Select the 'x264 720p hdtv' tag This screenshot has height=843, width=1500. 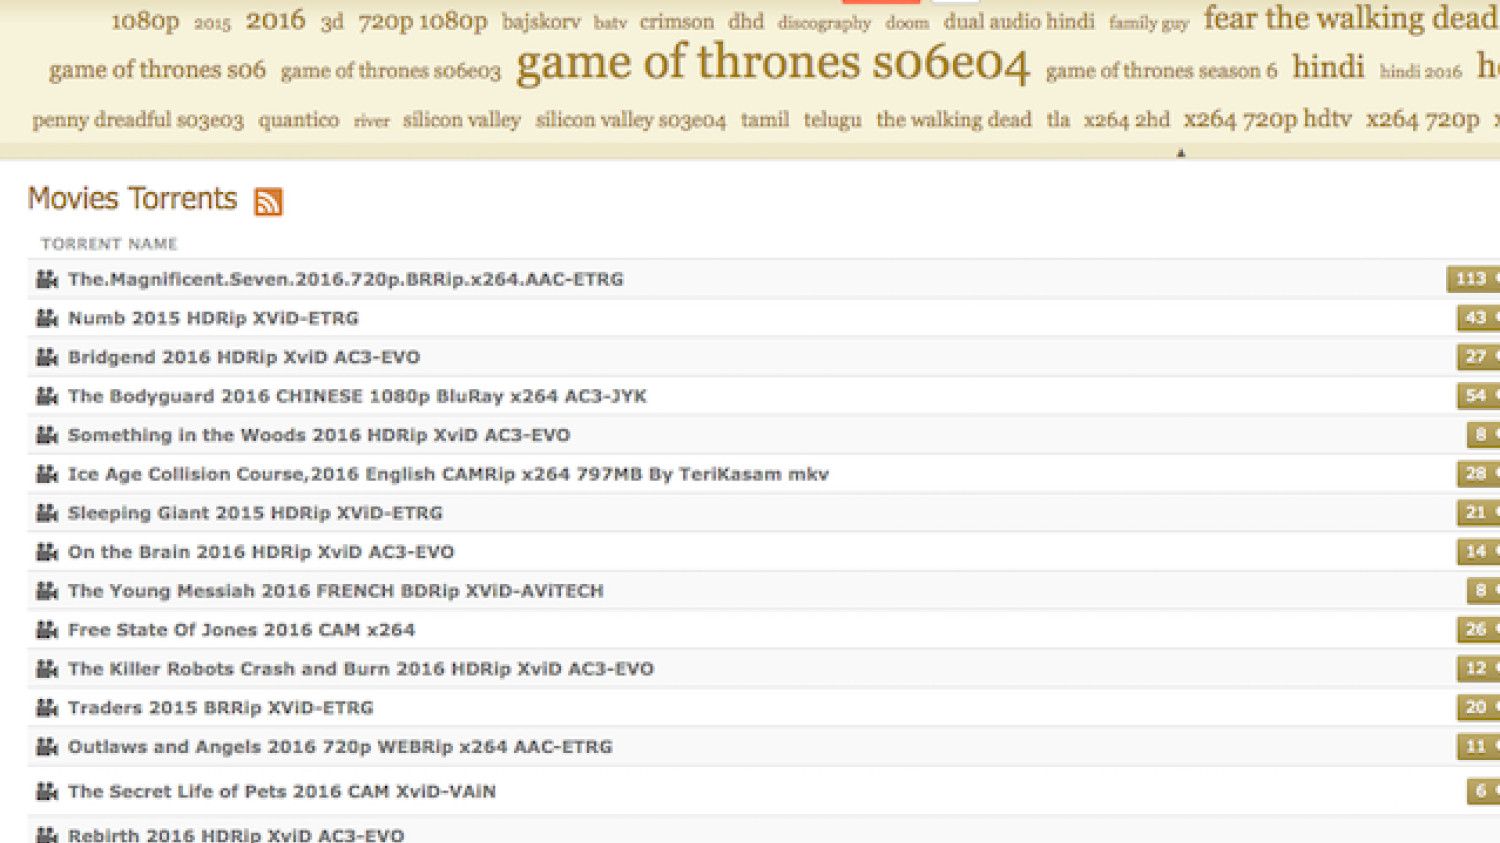pyautogui.click(x=1267, y=120)
